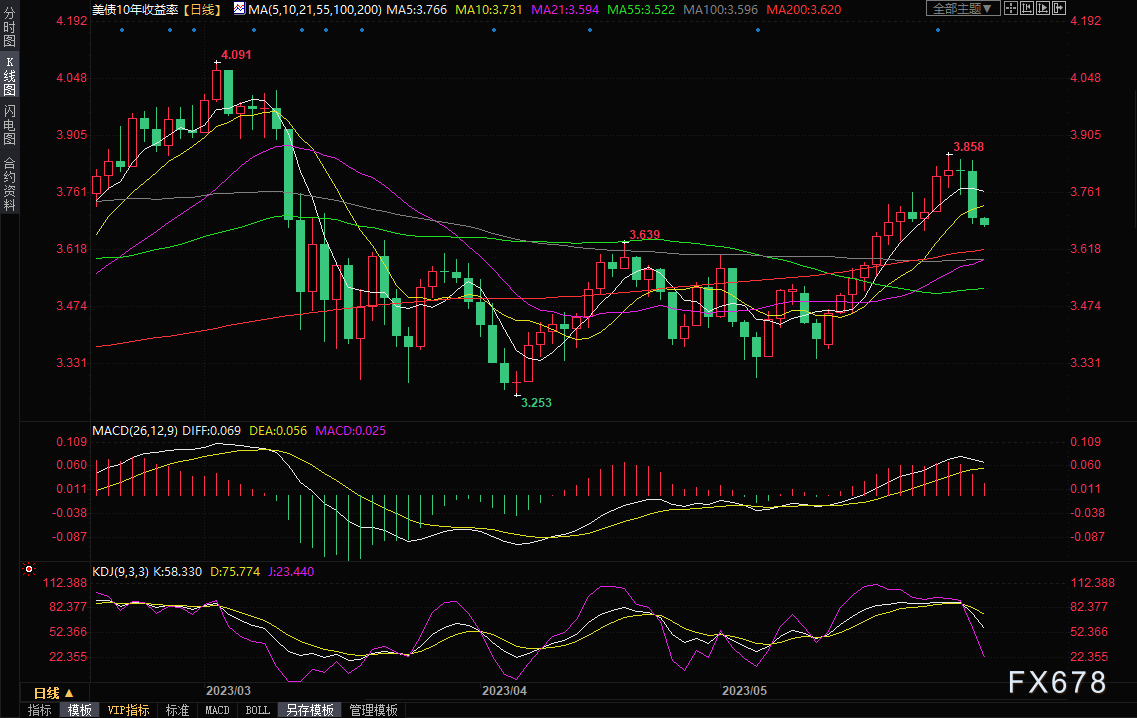Click the 另存模板 button
The width and height of the screenshot is (1137, 718).
point(309,710)
